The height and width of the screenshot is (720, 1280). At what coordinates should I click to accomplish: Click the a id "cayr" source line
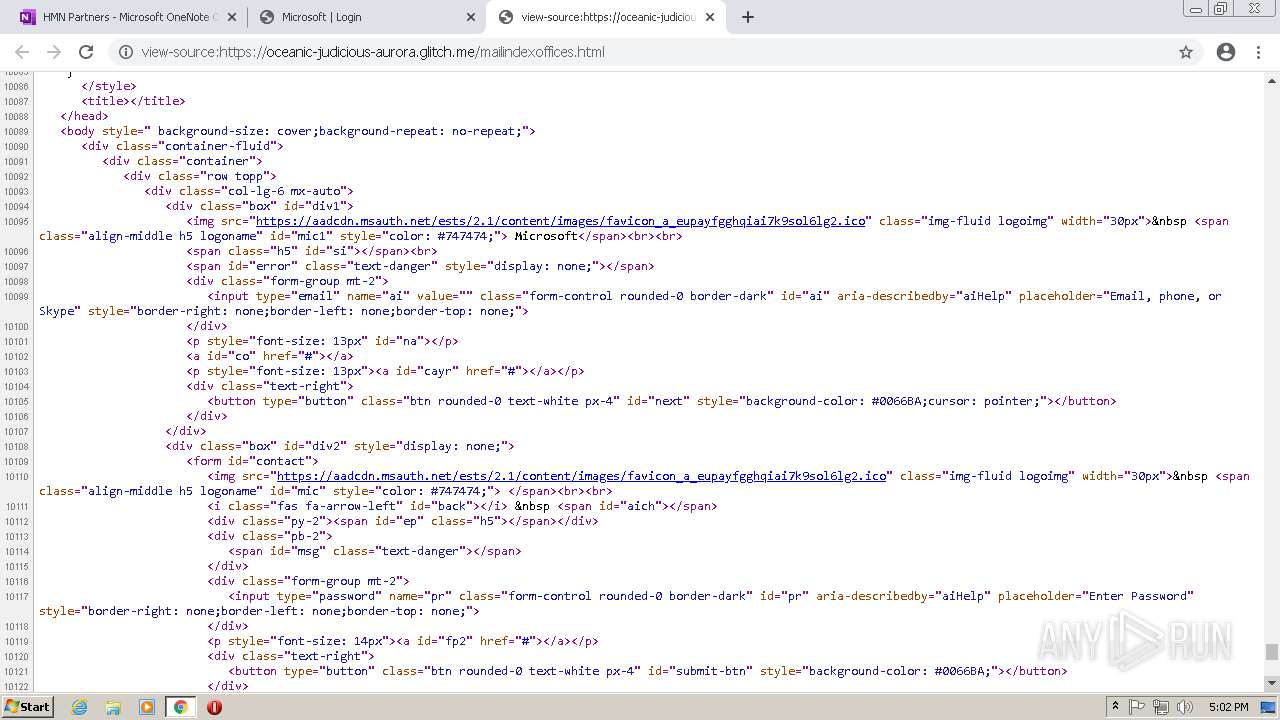coord(385,371)
